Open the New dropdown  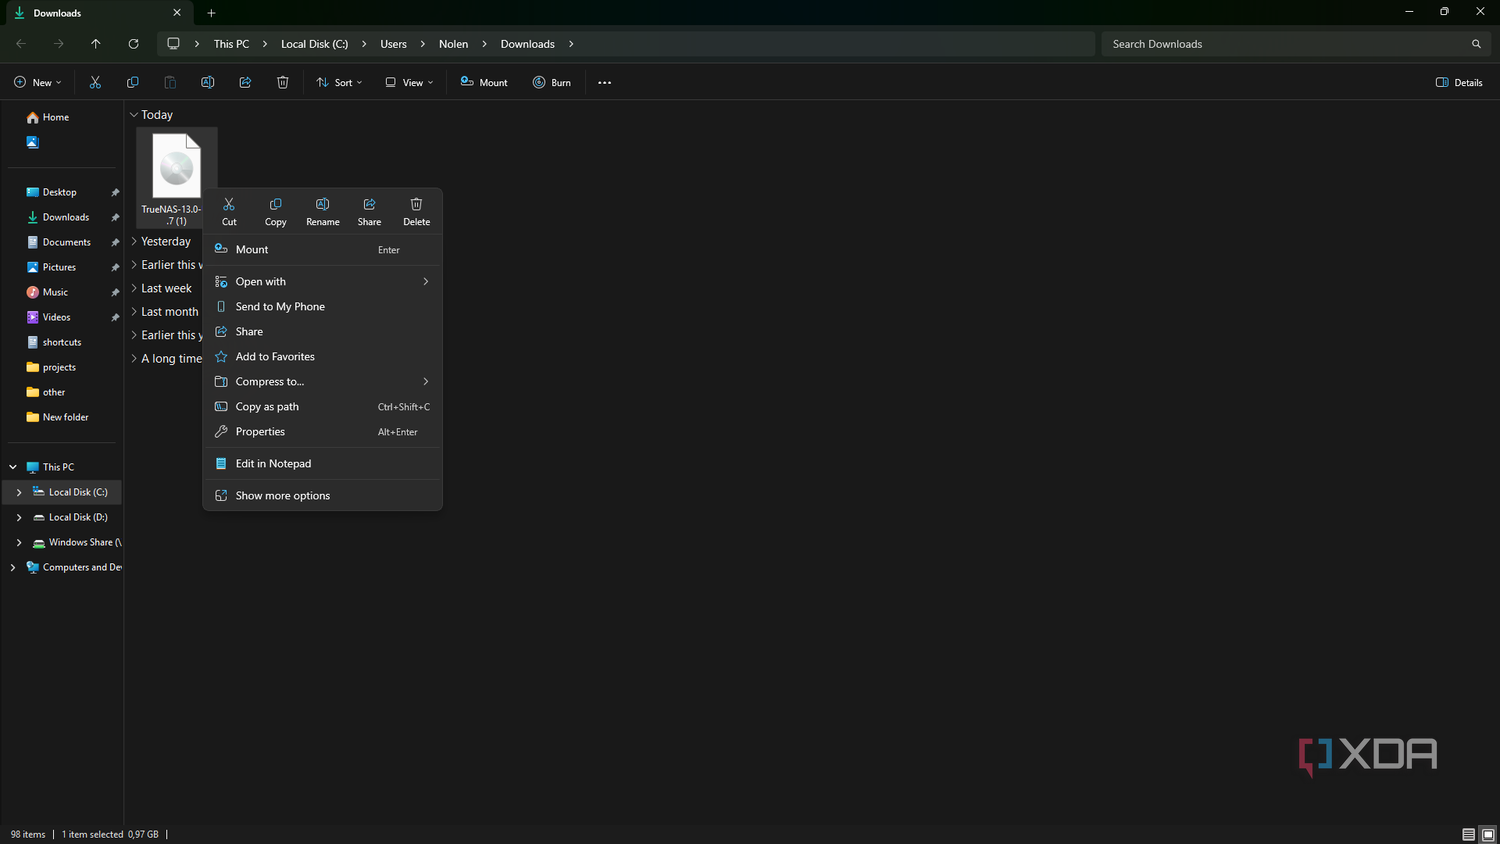[x=38, y=82]
